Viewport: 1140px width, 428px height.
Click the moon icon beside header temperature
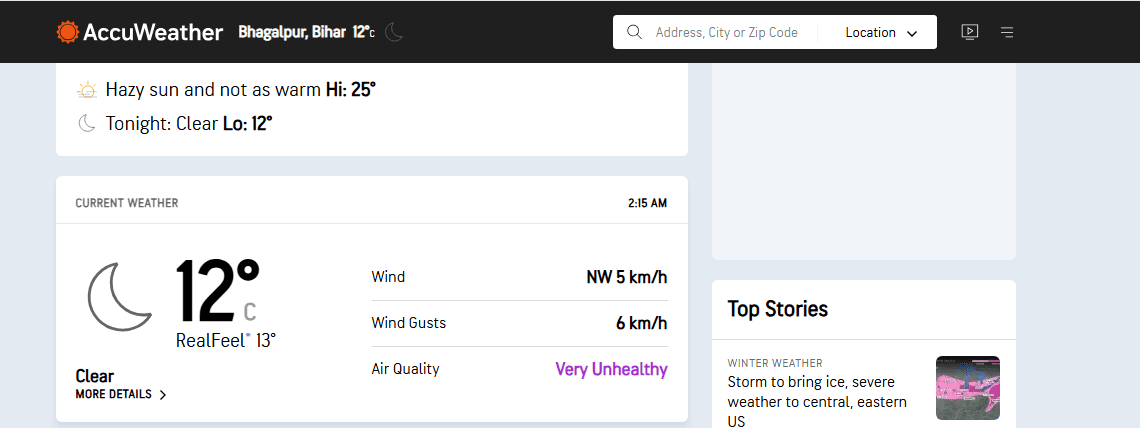pyautogui.click(x=394, y=32)
